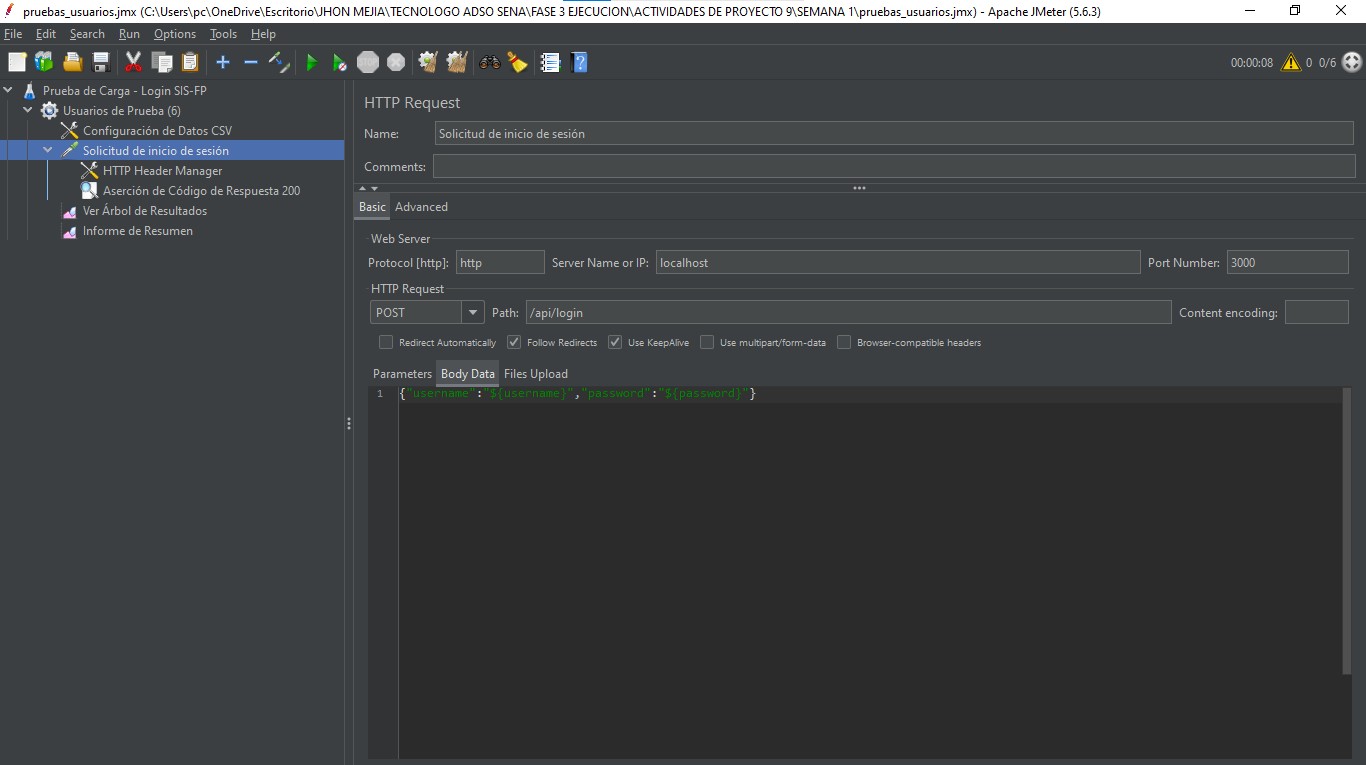Image resolution: width=1366 pixels, height=765 pixels.
Task: Uncheck Follow Redirects
Action: [x=514, y=342]
